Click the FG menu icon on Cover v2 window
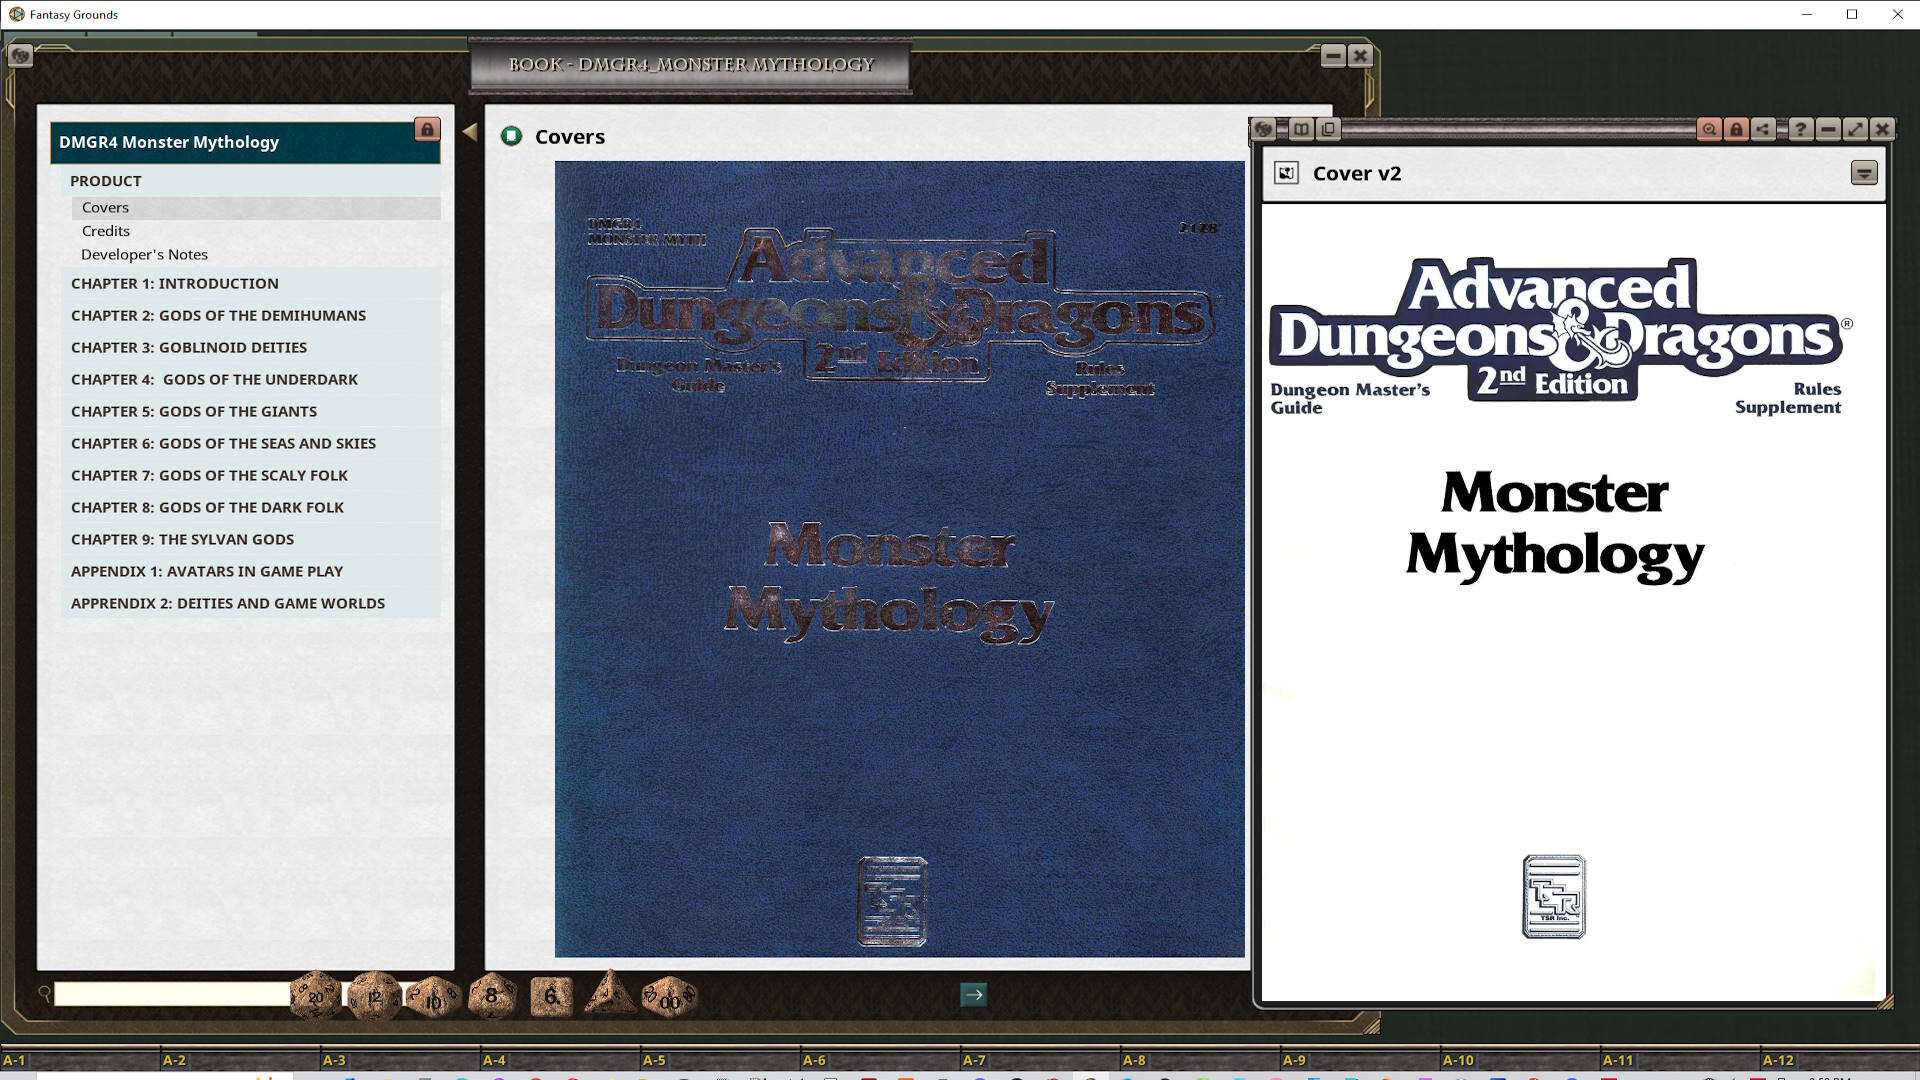The height and width of the screenshot is (1080, 1920). (x=1264, y=128)
